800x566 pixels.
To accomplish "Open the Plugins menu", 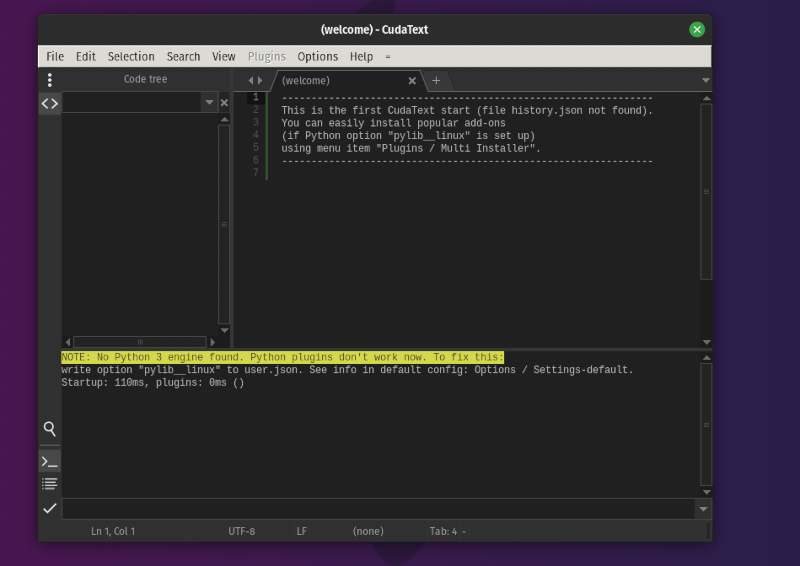I will 267,57.
